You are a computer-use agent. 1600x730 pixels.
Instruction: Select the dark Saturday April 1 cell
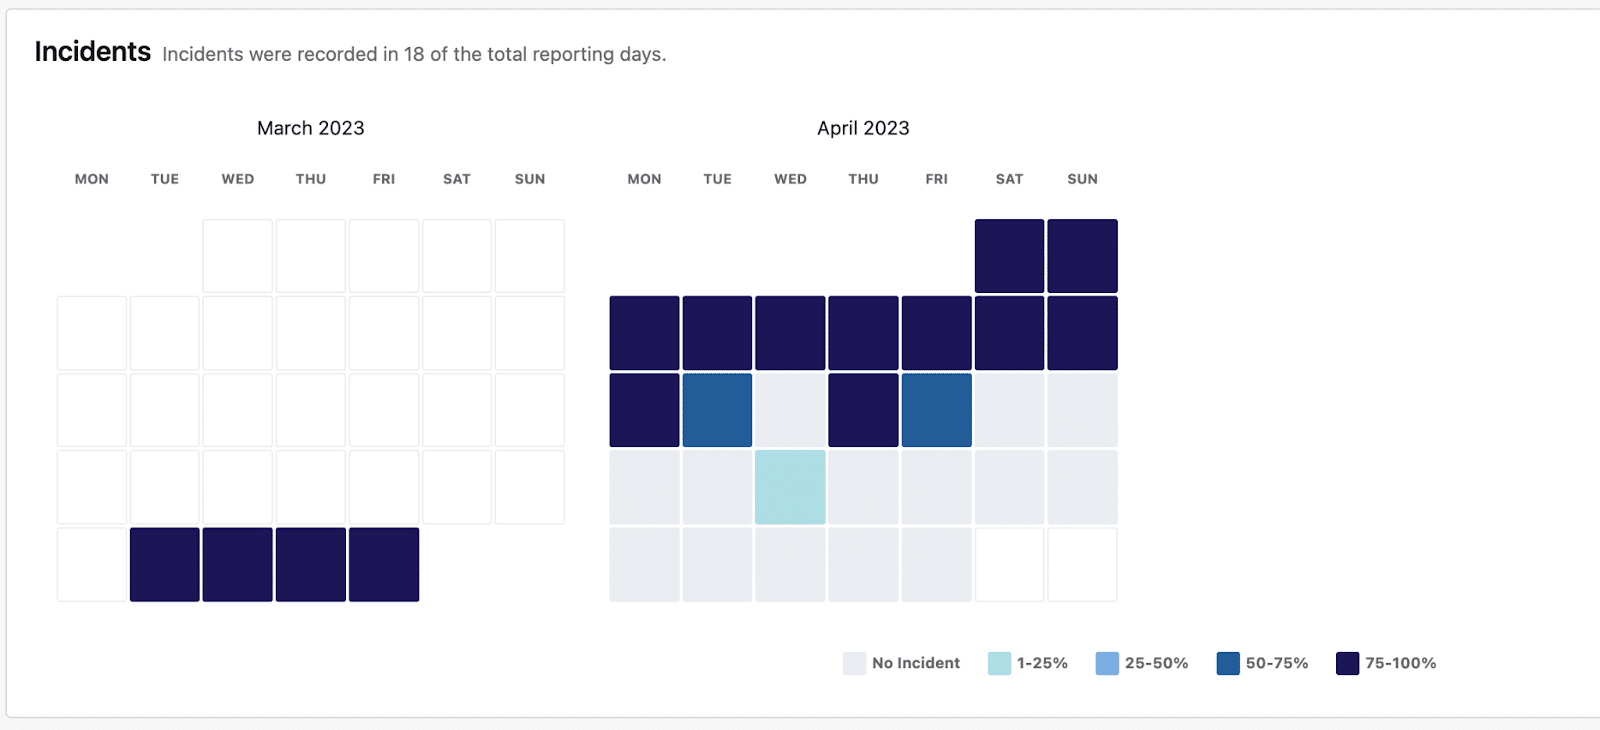pyautogui.click(x=1009, y=256)
